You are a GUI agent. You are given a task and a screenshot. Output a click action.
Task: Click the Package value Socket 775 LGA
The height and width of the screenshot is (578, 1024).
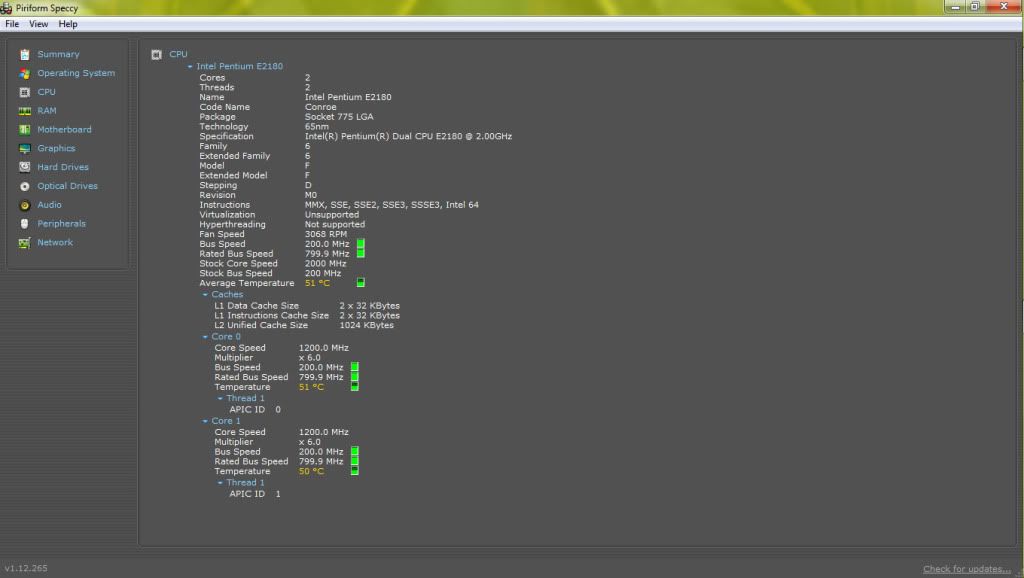pos(339,117)
